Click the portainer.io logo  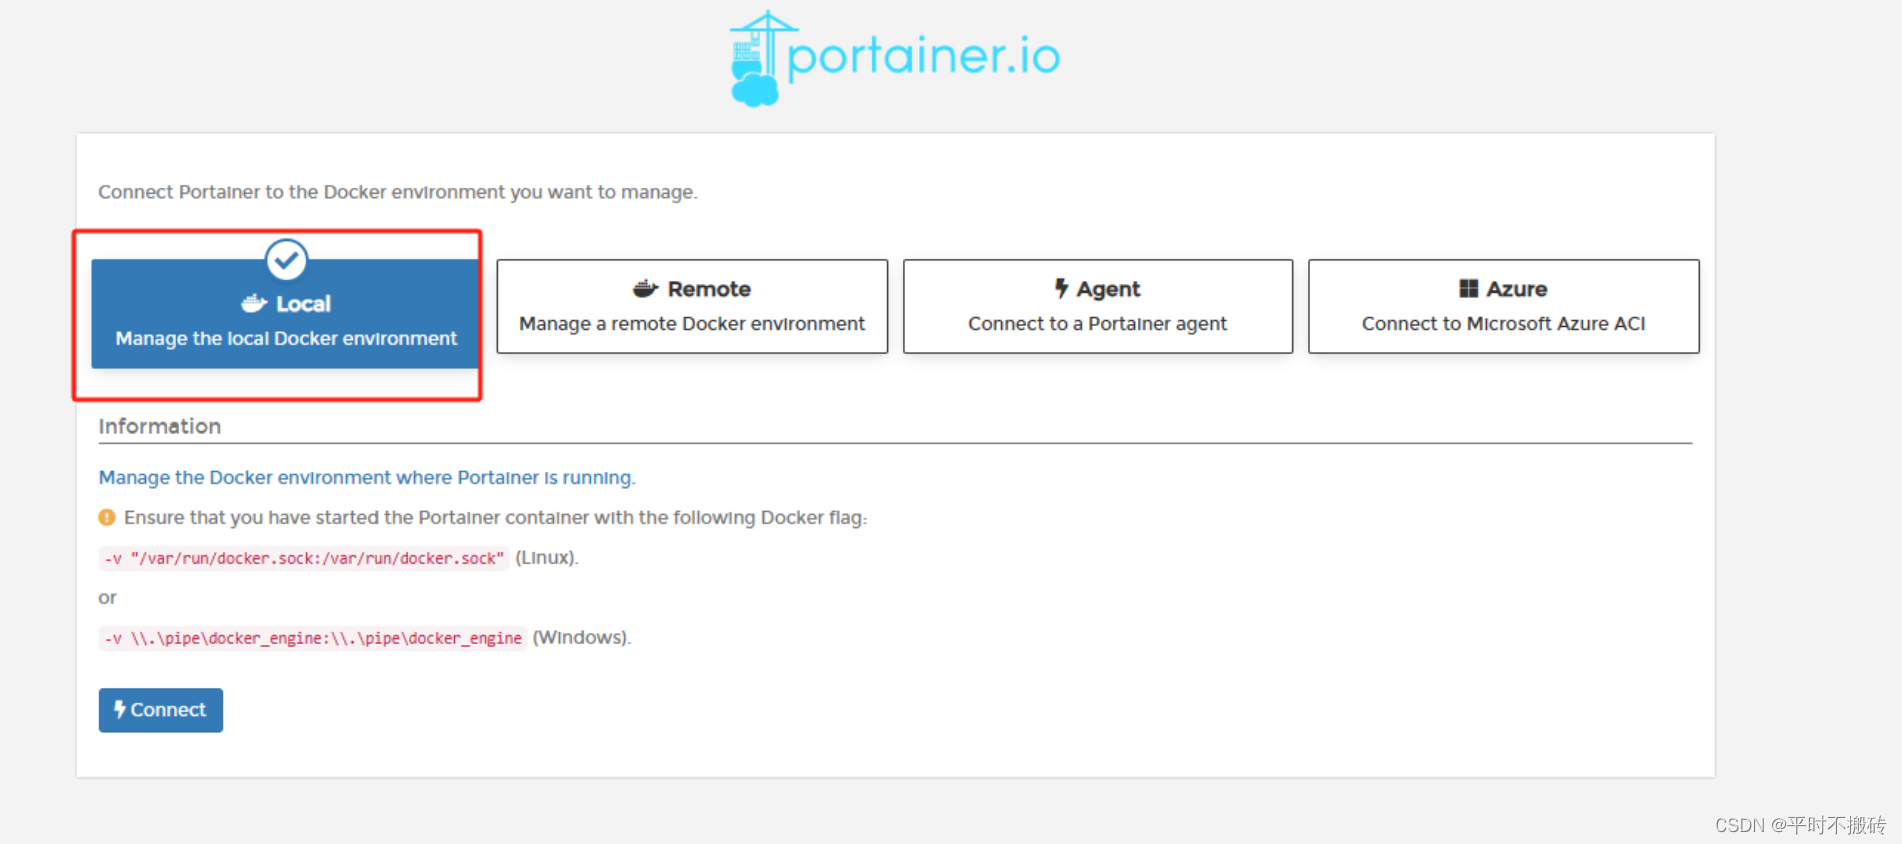pyautogui.click(x=895, y=58)
